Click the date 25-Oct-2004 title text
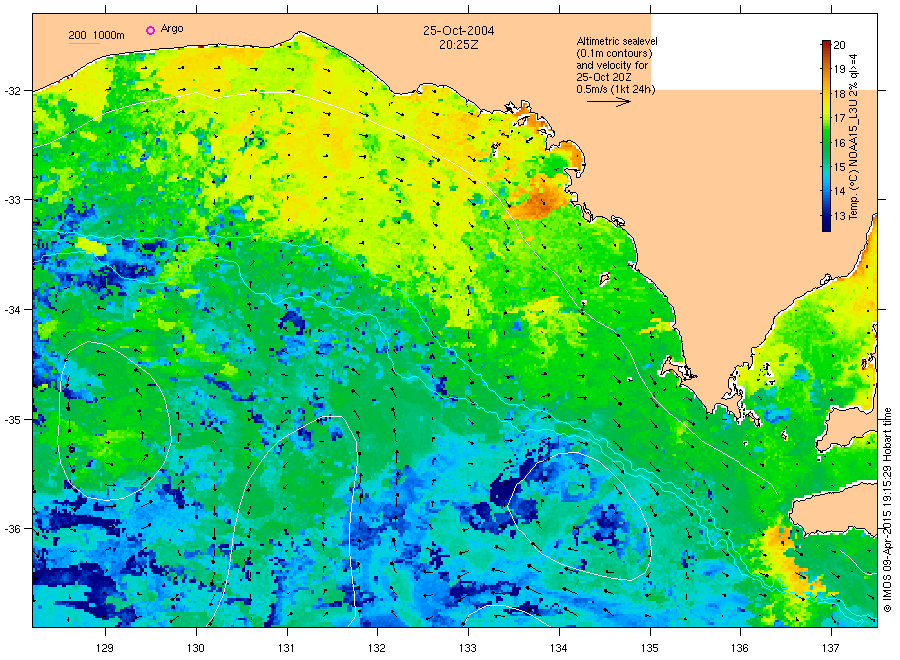This screenshot has width=900, height=660. tap(459, 31)
